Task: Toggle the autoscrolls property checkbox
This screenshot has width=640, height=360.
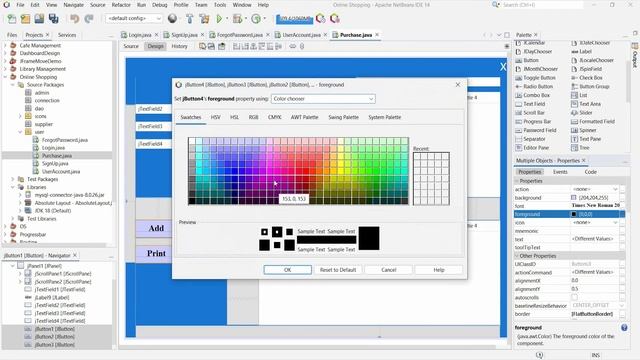Action: click(x=574, y=298)
